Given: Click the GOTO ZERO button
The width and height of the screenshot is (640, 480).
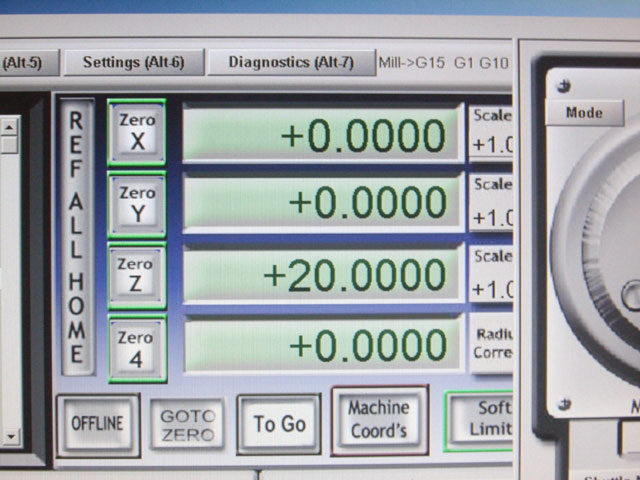Looking at the screenshot, I should (187, 425).
